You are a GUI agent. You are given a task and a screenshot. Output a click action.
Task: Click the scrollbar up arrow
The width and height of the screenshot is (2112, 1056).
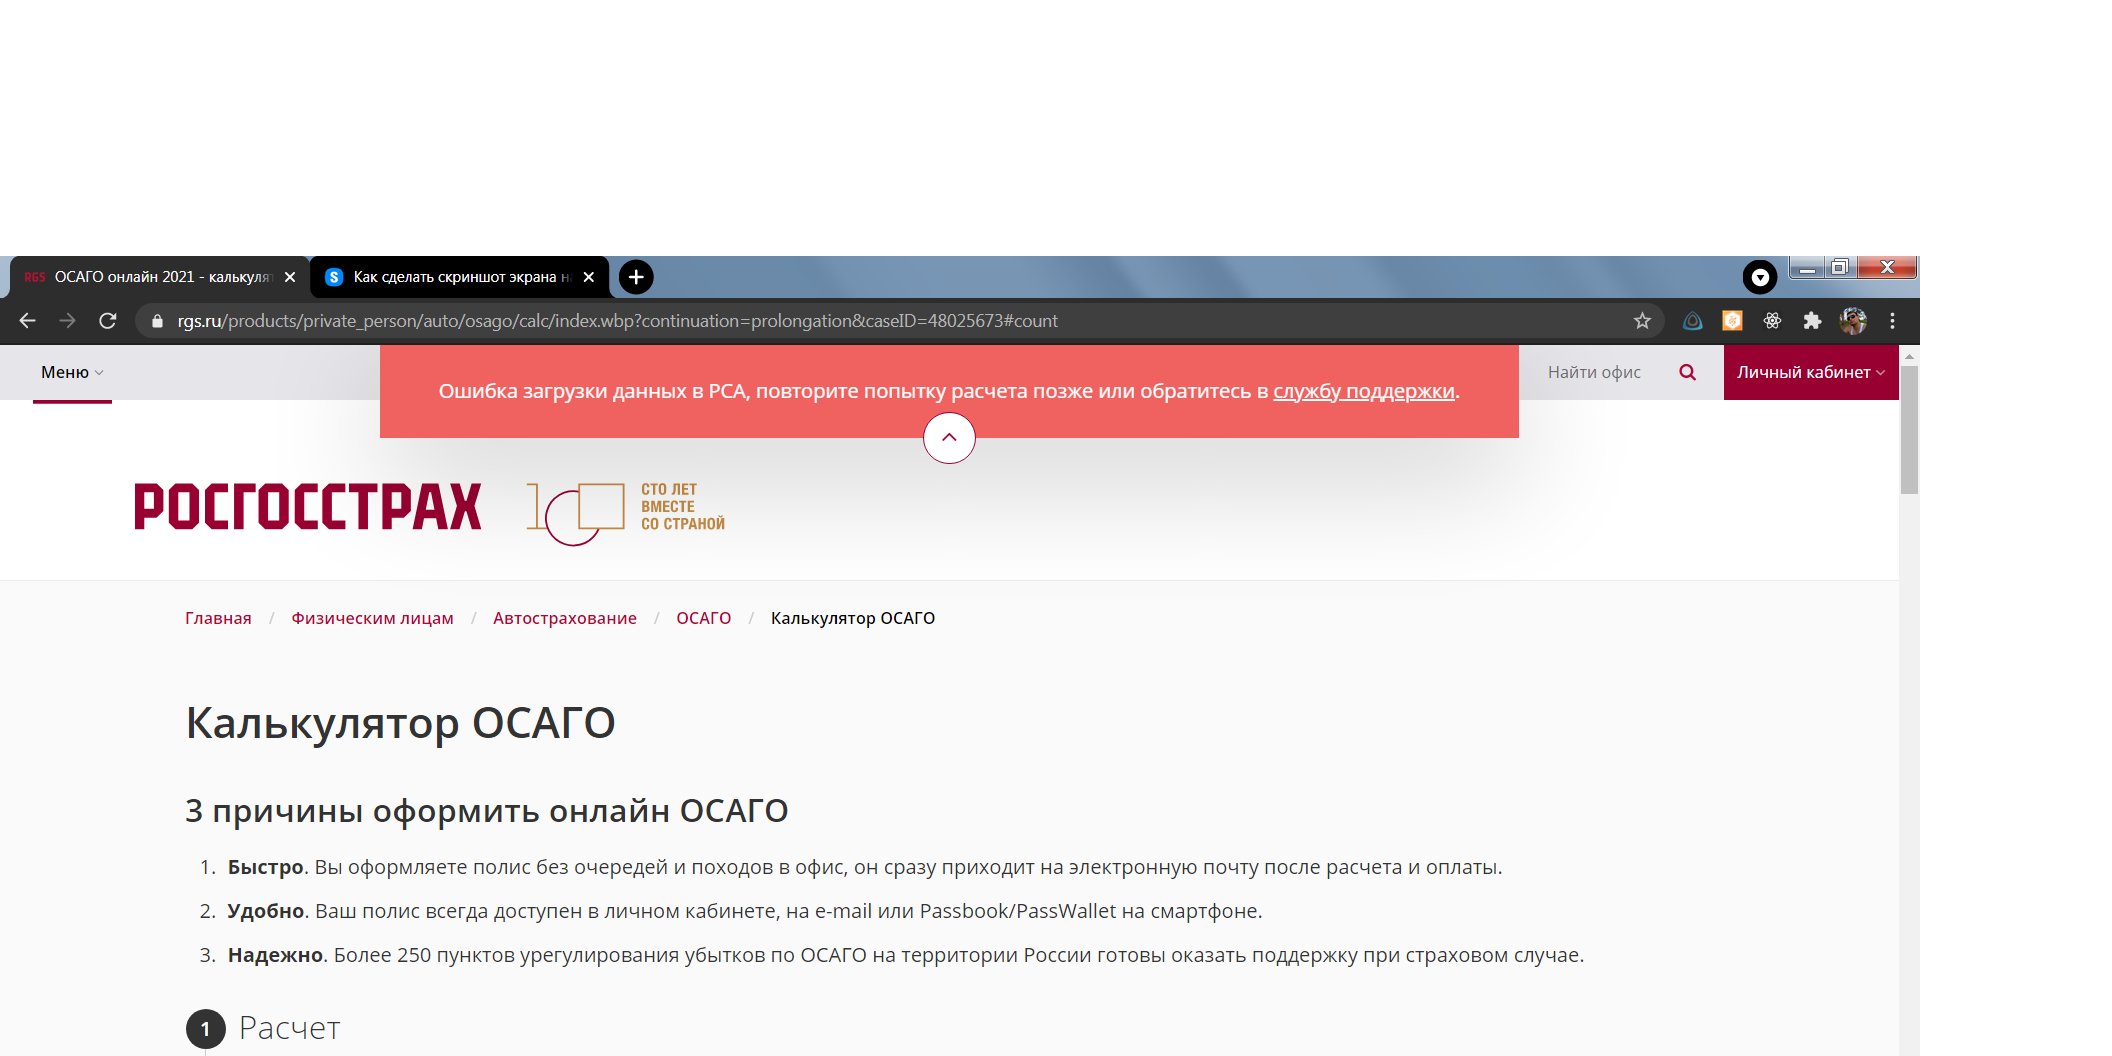tap(1909, 356)
